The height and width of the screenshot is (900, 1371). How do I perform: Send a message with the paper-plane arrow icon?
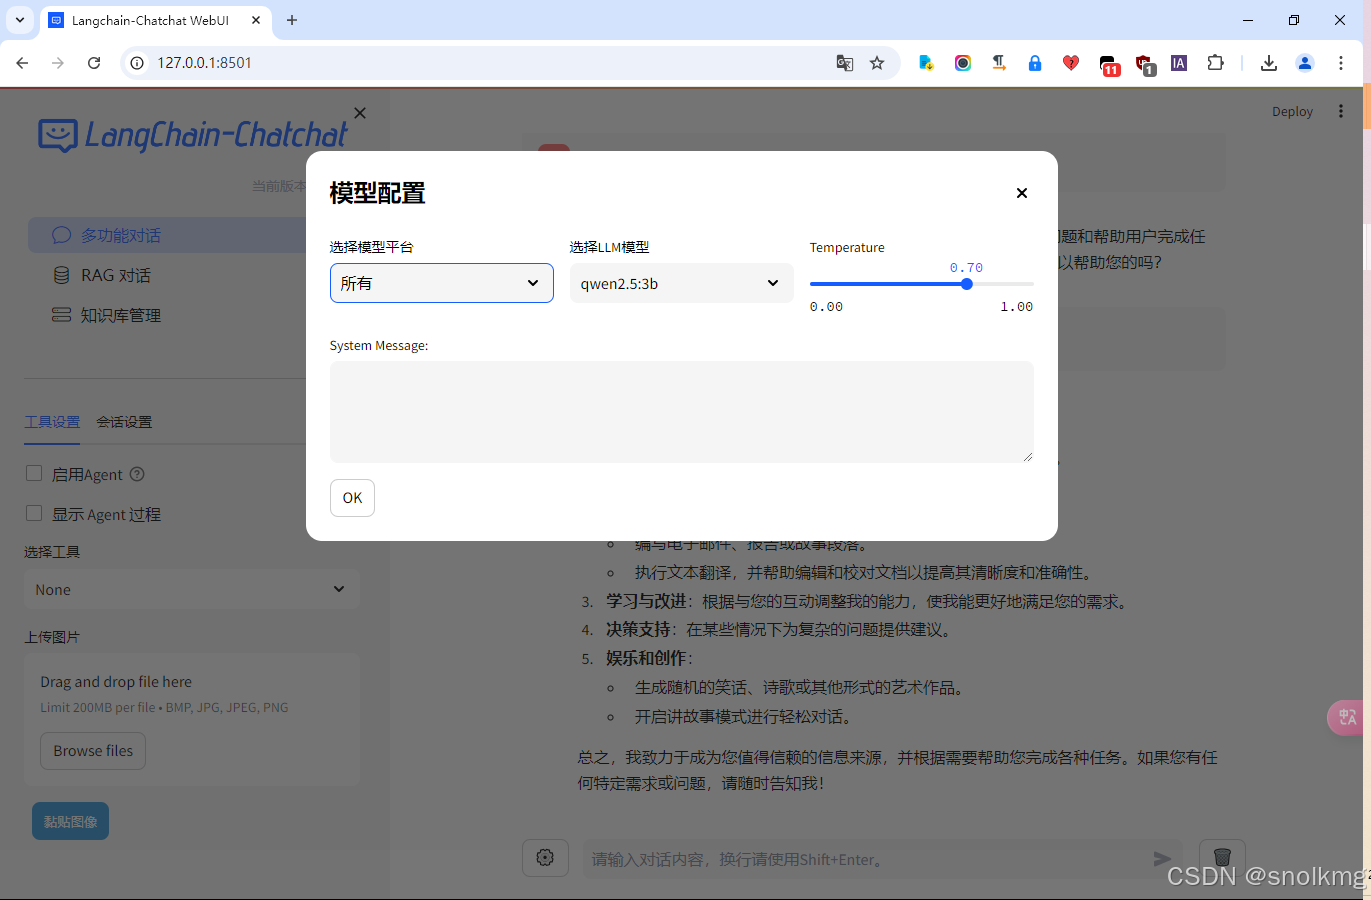(1162, 857)
